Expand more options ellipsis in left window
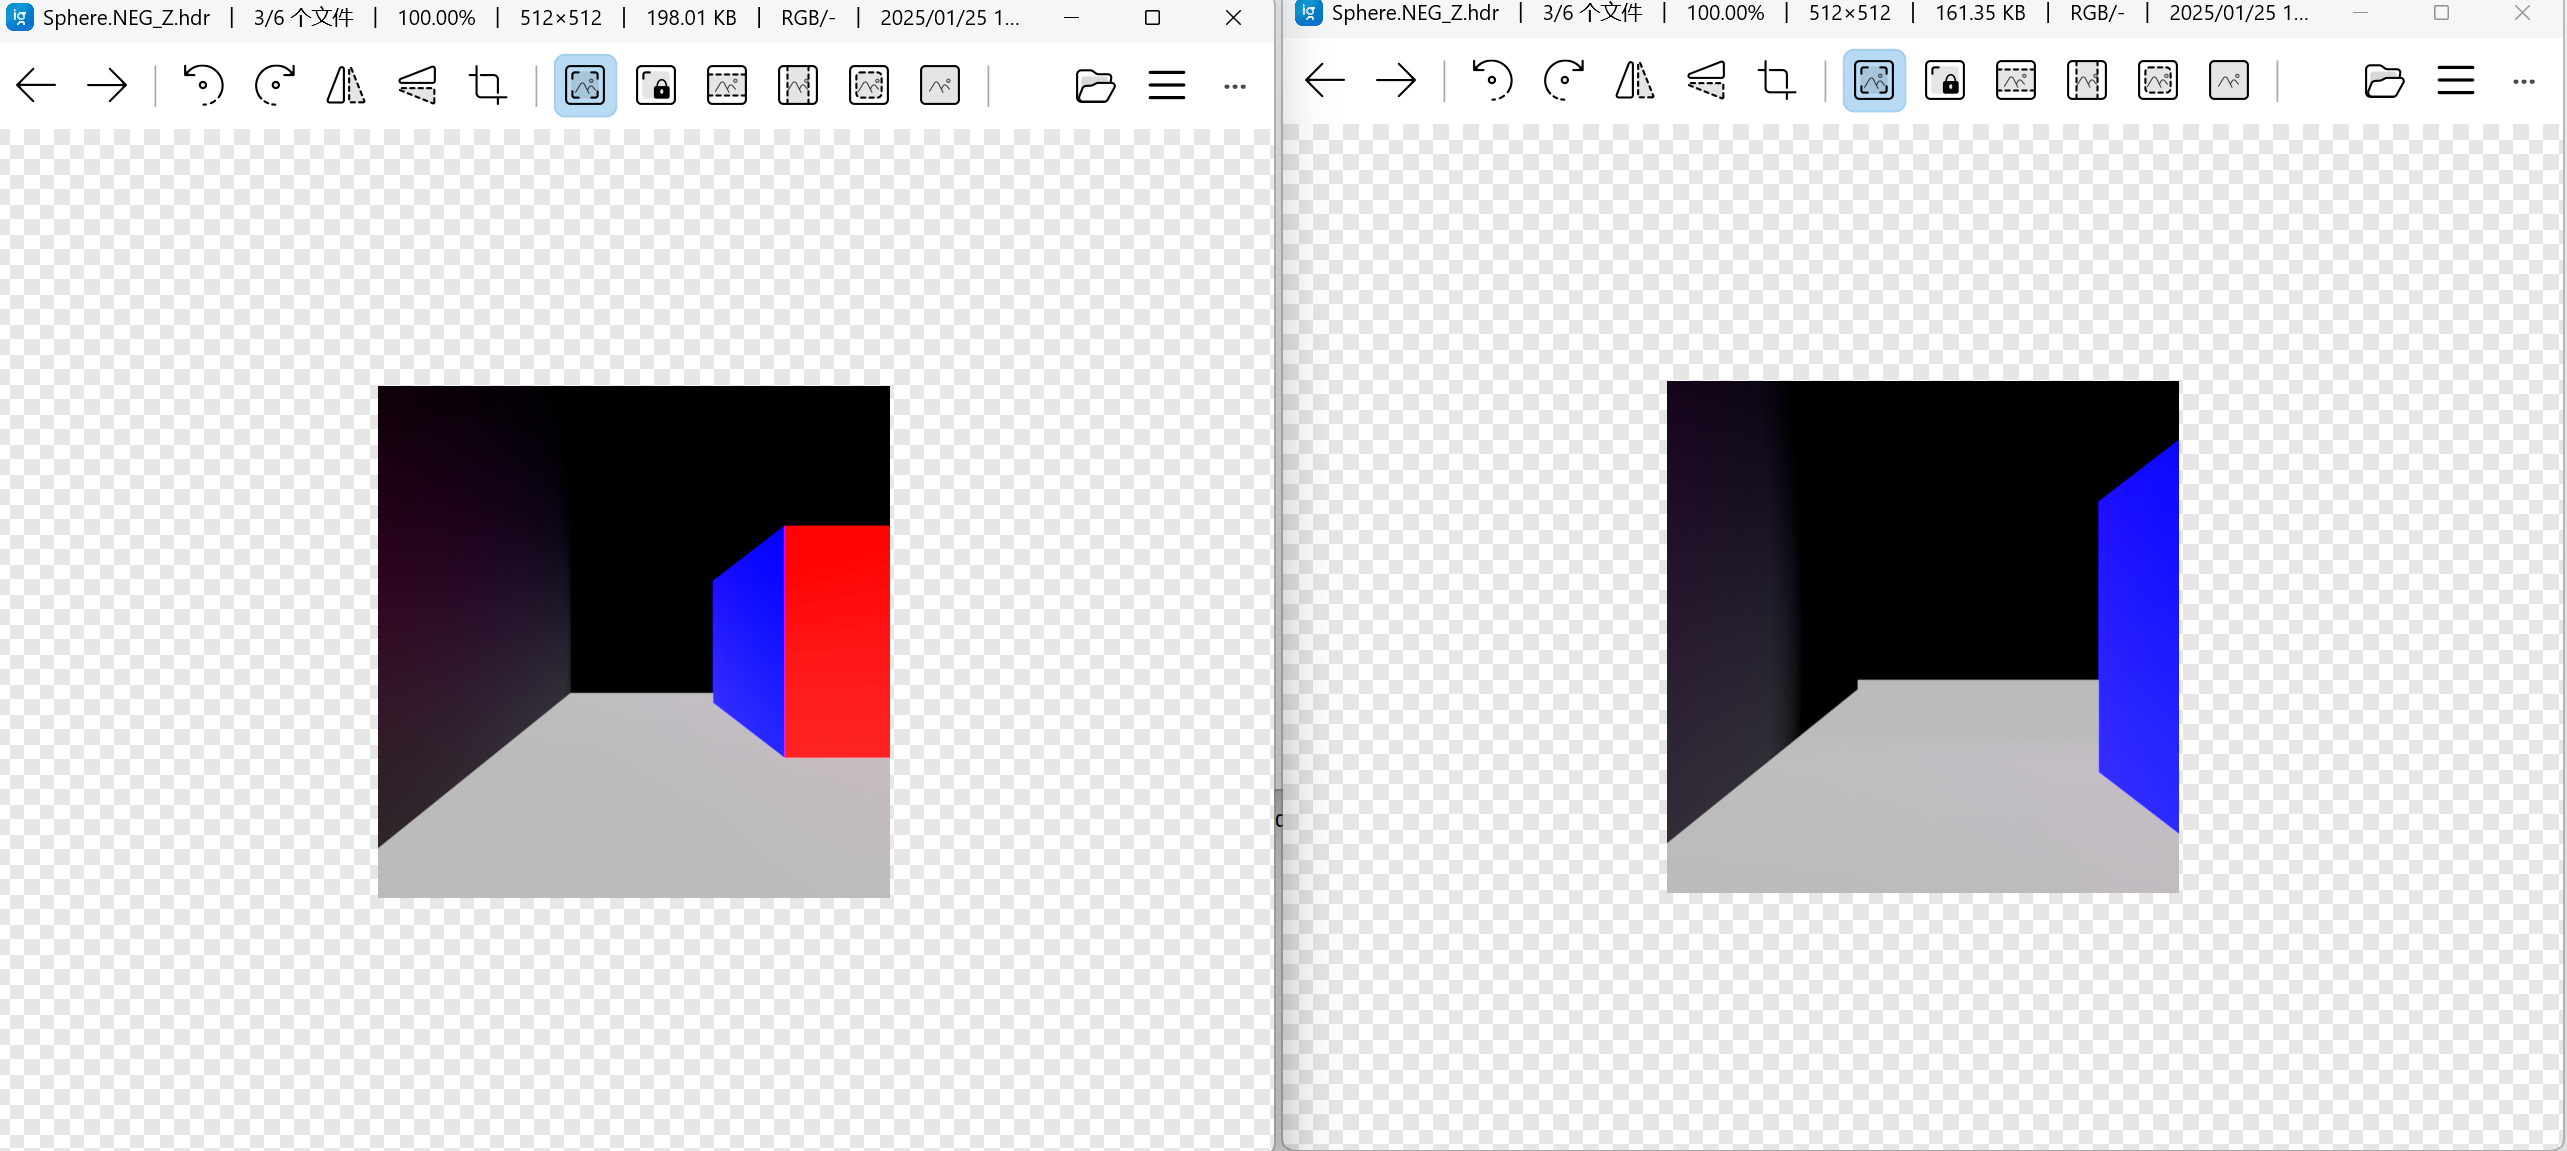 coord(1235,86)
